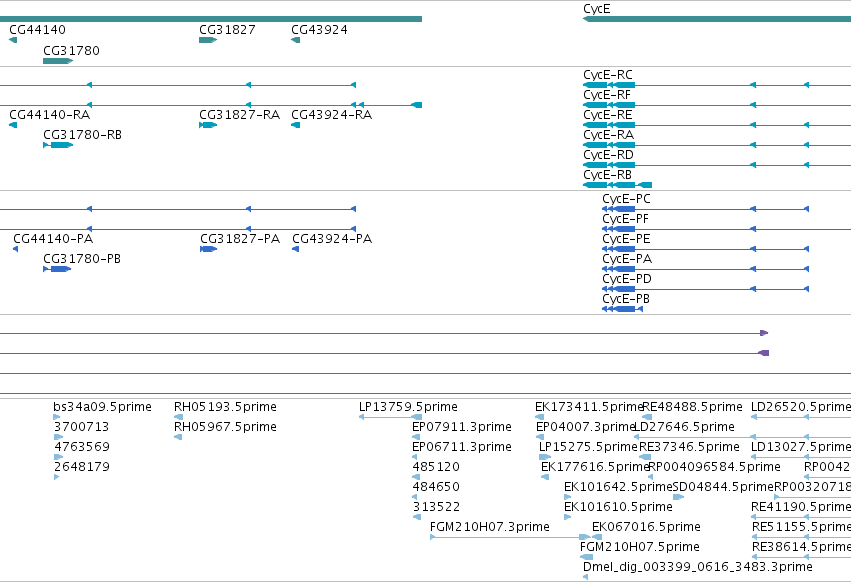Viewport: 851px width, 582px height.
Task: Click the CG43924-RA transcript label
Action: [332, 115]
